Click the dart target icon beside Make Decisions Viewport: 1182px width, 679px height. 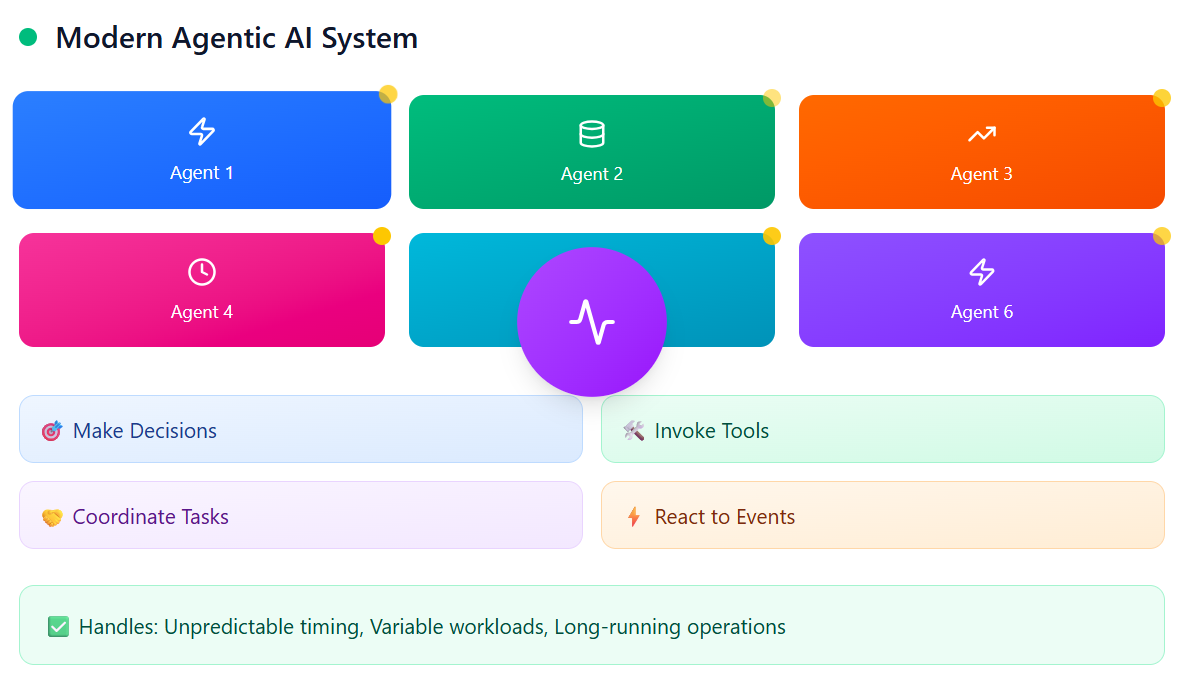click(x=52, y=429)
